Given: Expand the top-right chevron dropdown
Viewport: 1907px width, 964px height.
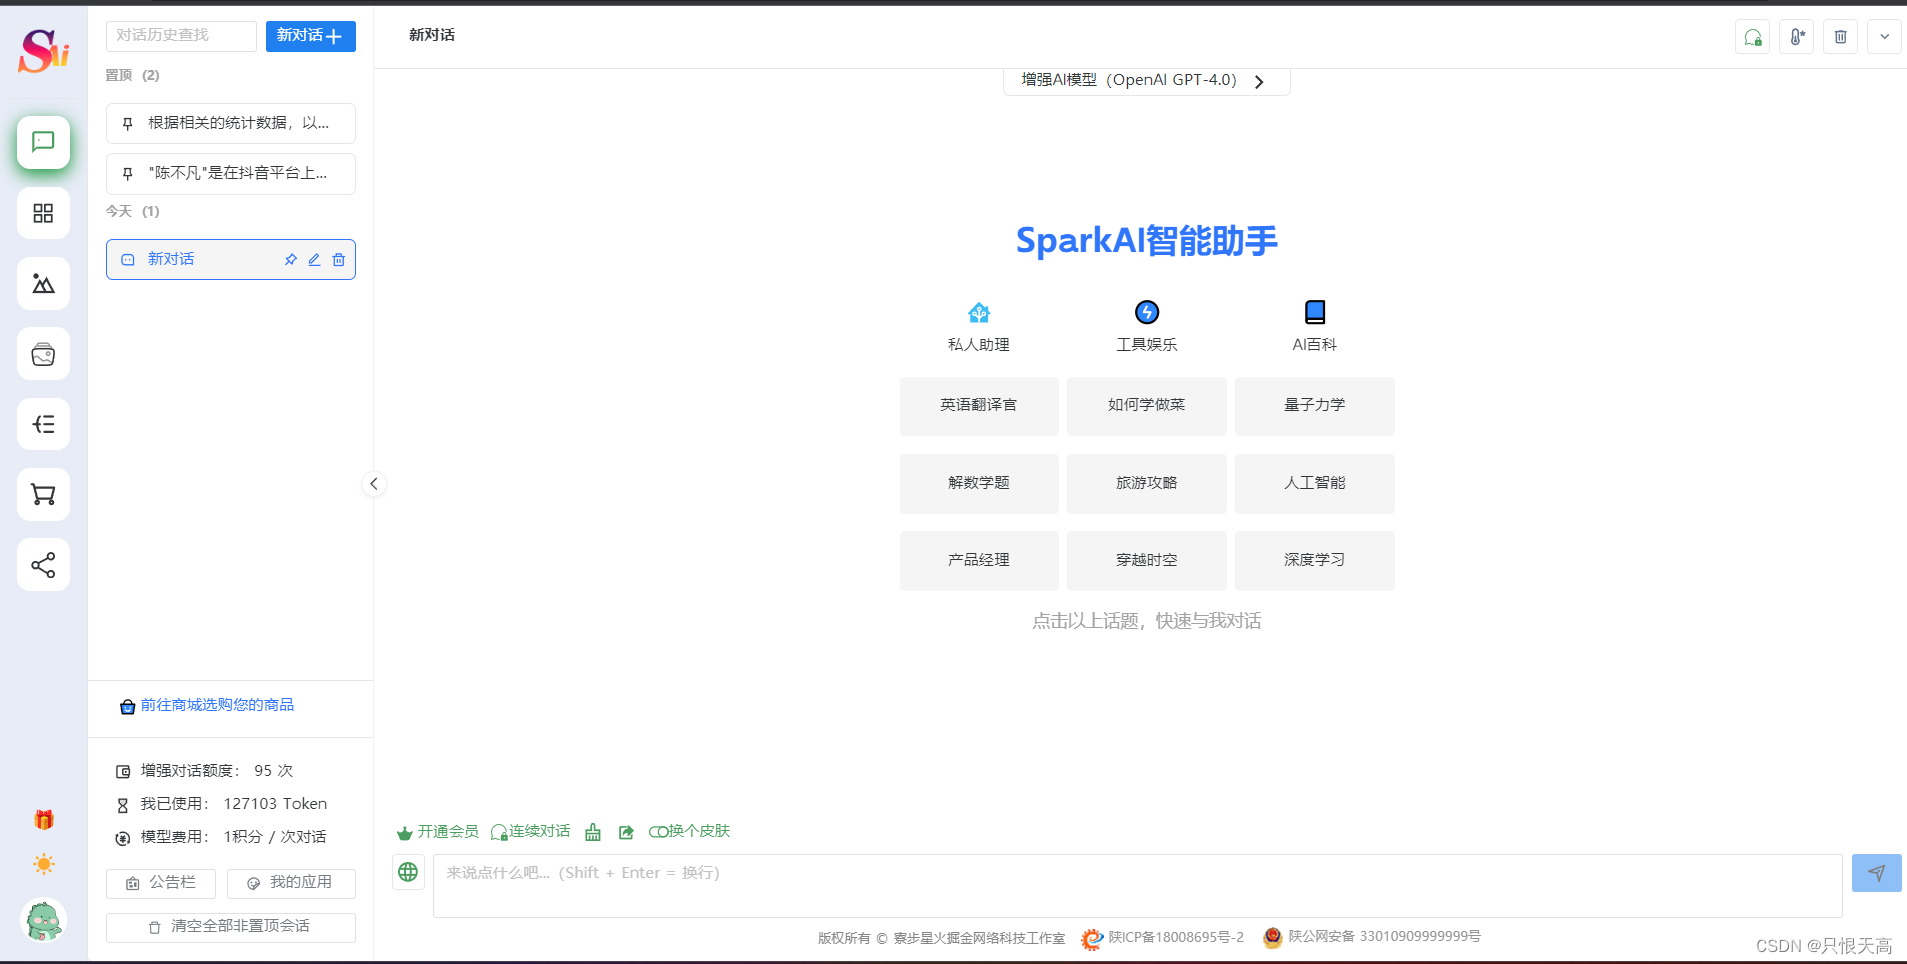Looking at the screenshot, I should [x=1885, y=37].
